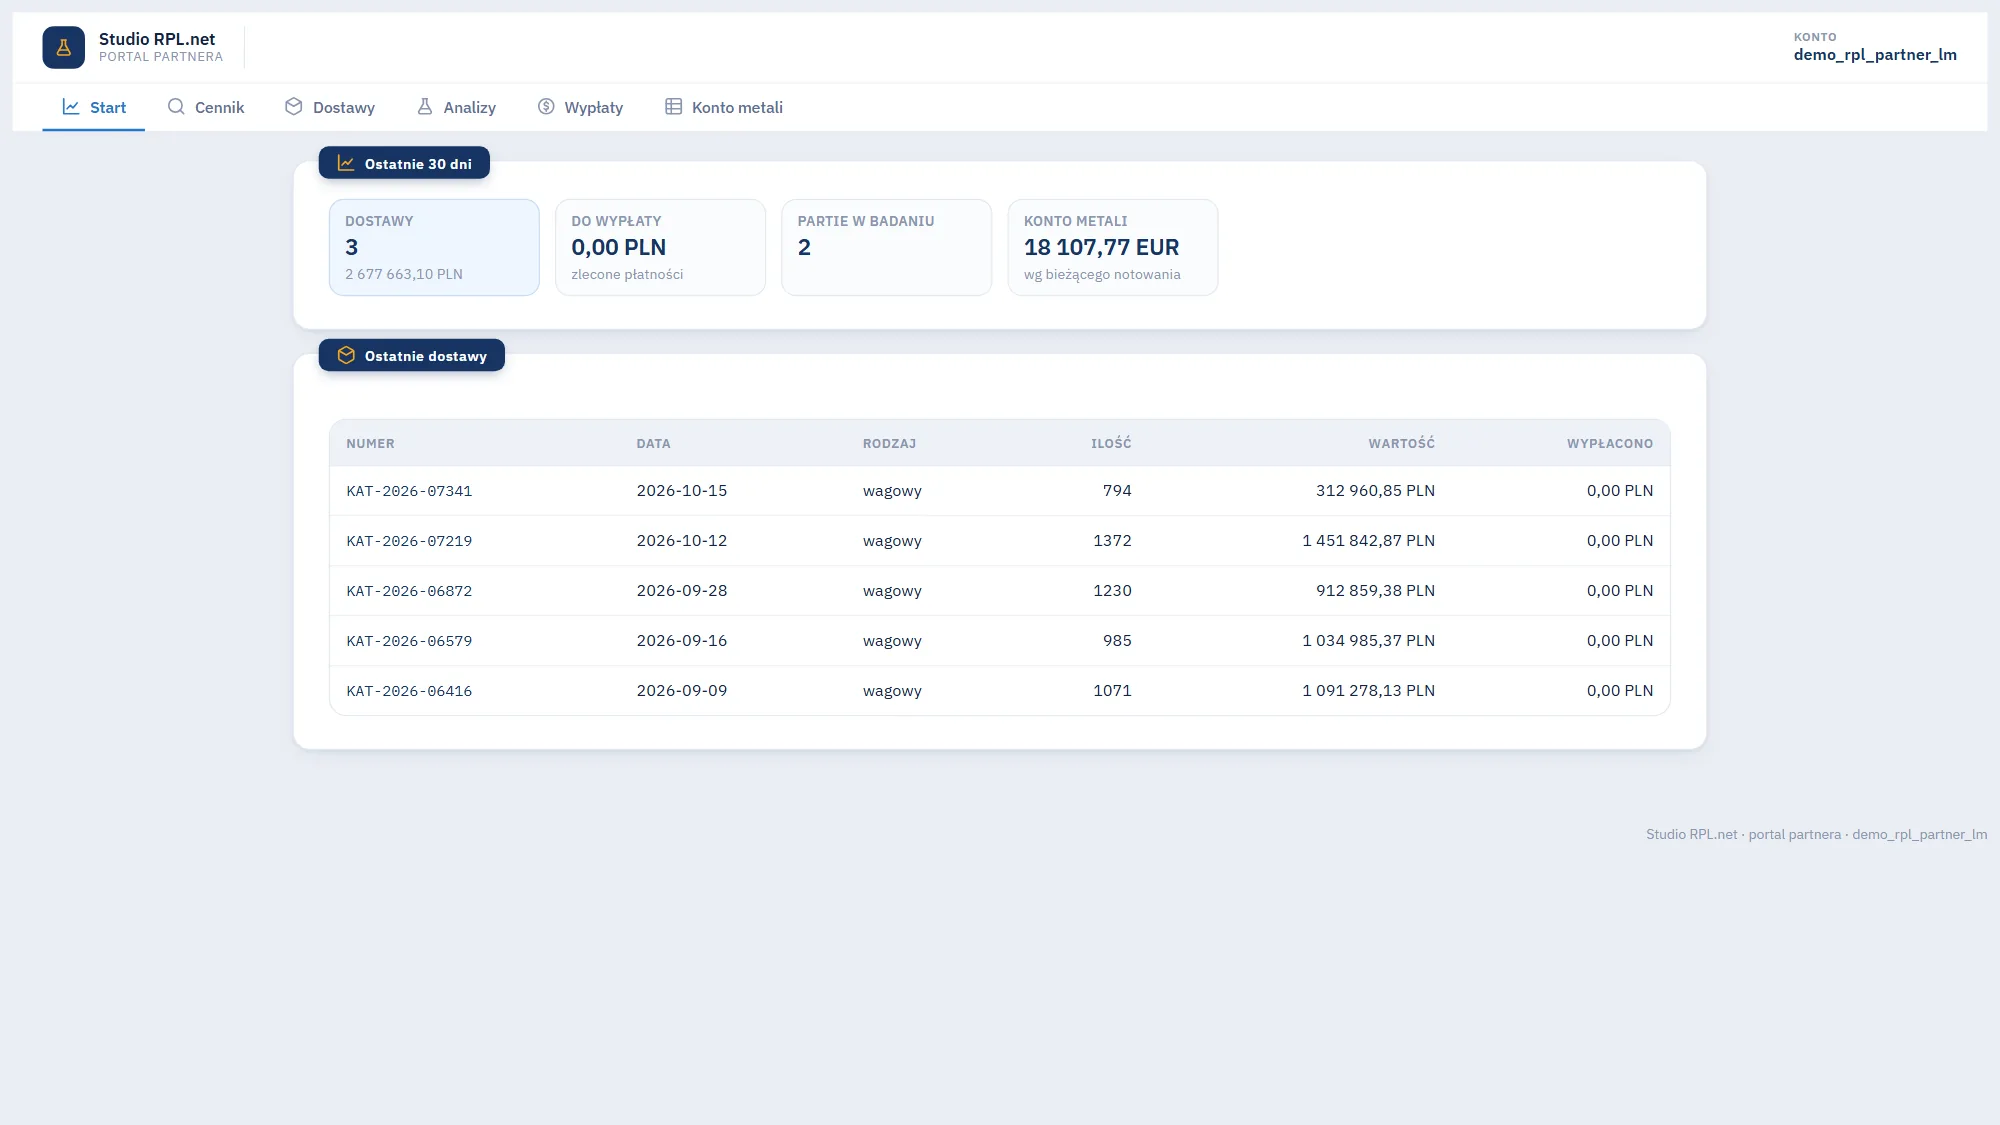The image size is (2000, 1125).
Task: Click the ILOŚĆ column header
Action: 1111,443
